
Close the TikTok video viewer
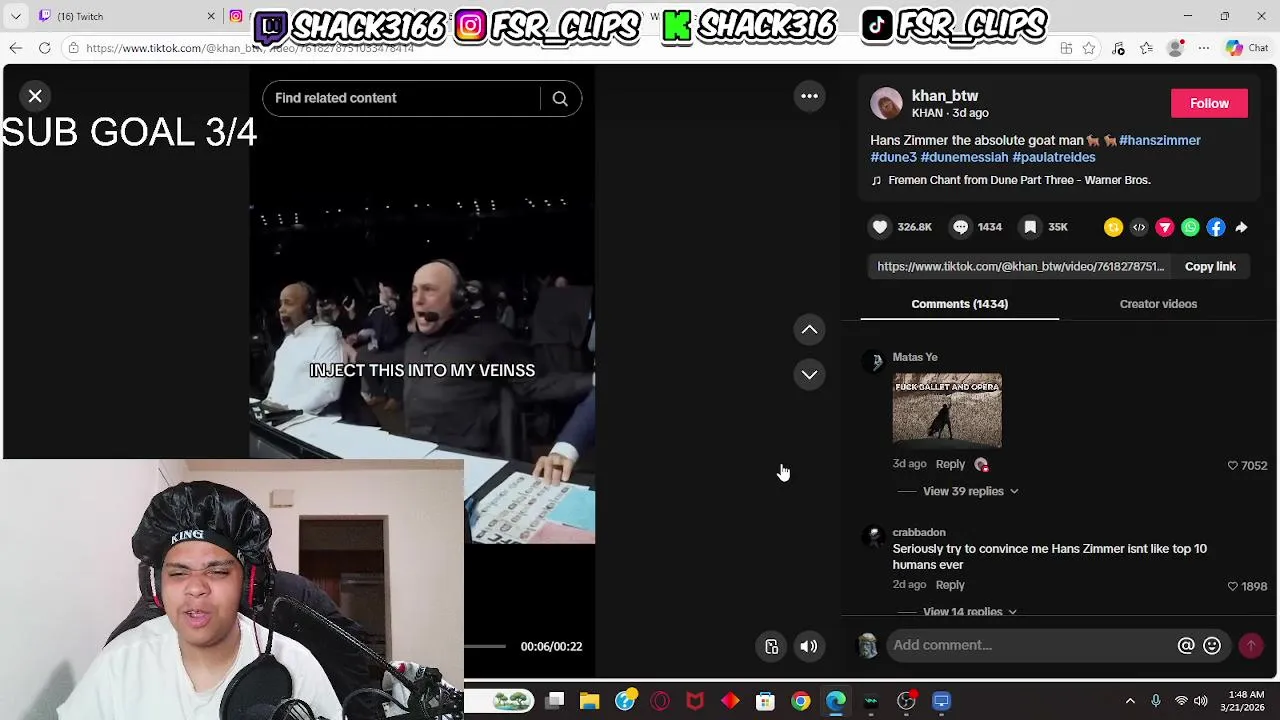coord(35,96)
